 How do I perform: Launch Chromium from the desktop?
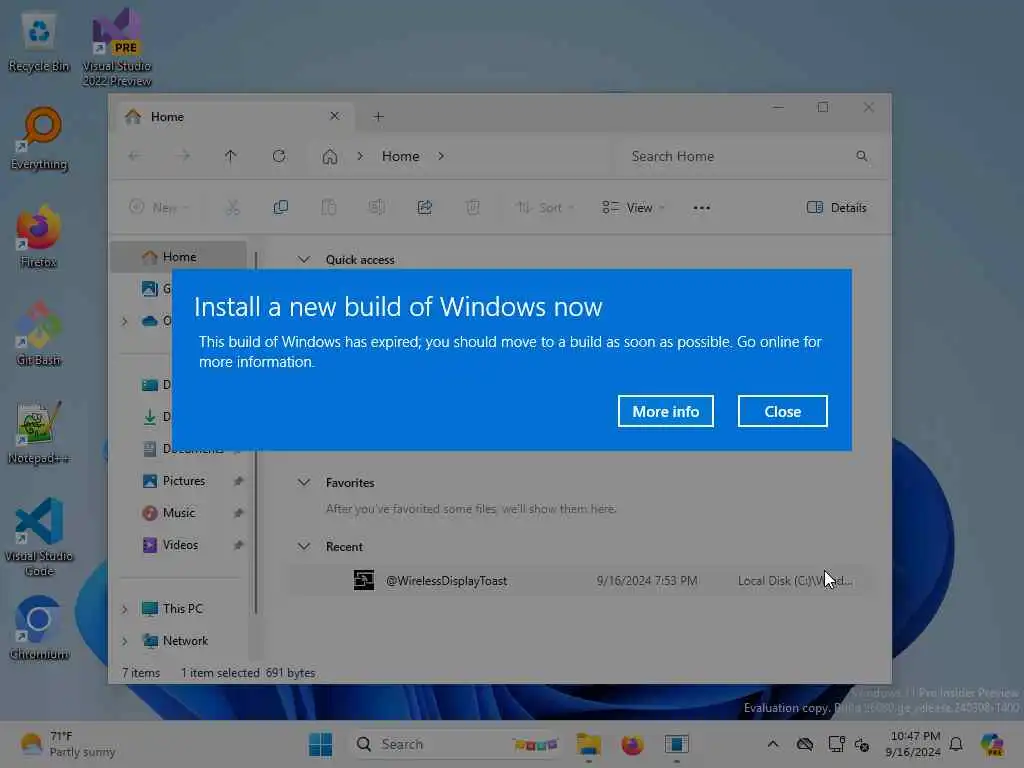39,628
